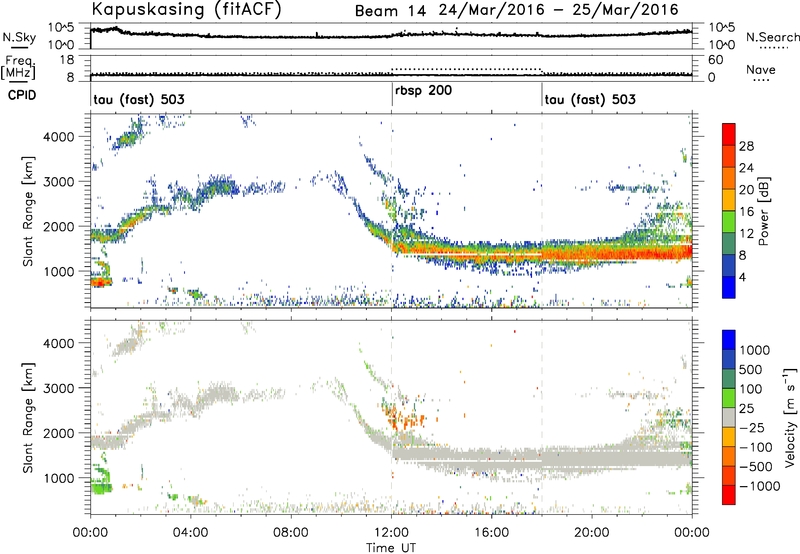Click the '-25' Velocity colorbar tick
800x554 pixels.
click(752, 427)
